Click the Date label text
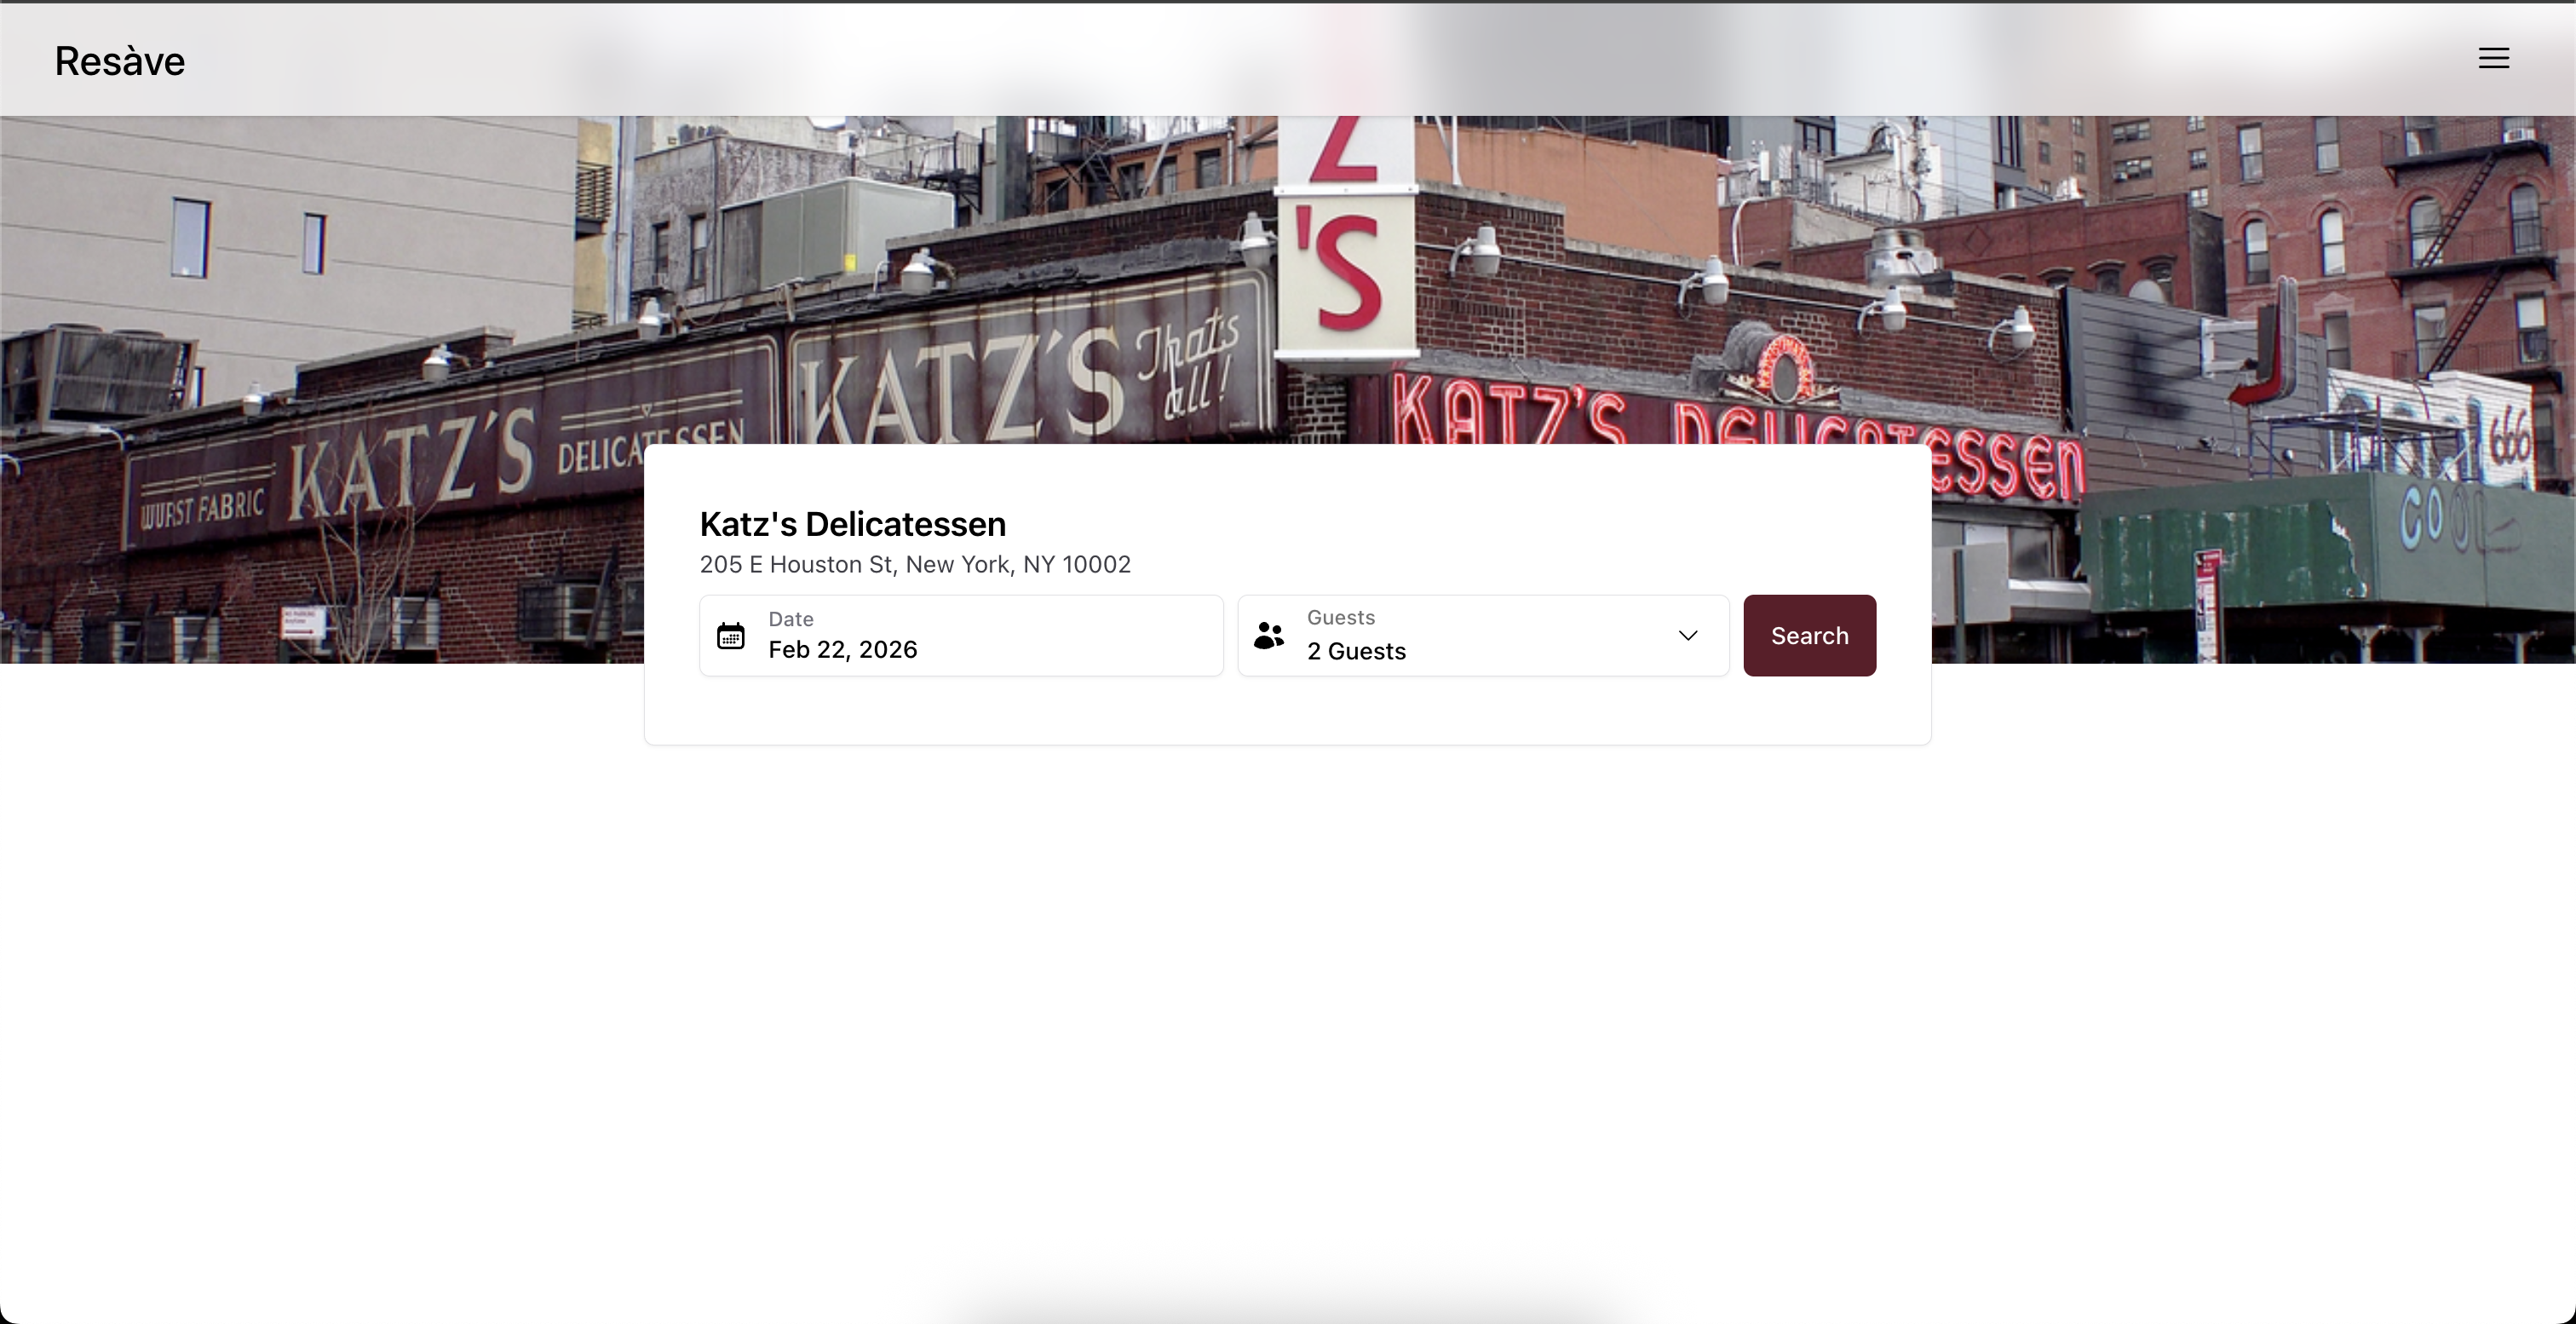Screen dimensions: 2576x1324 pyautogui.click(x=790, y=619)
